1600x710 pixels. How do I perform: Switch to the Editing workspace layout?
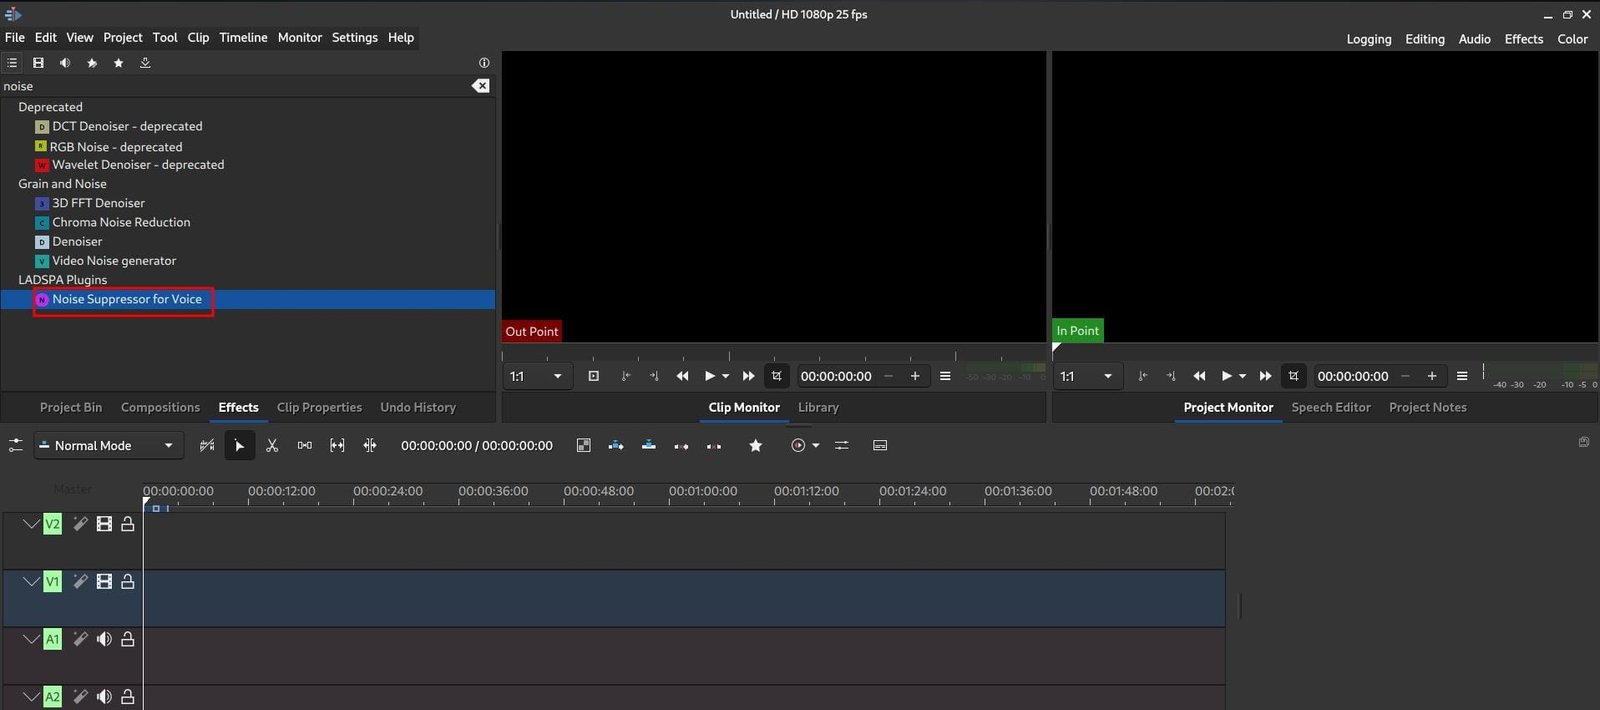tap(1425, 40)
